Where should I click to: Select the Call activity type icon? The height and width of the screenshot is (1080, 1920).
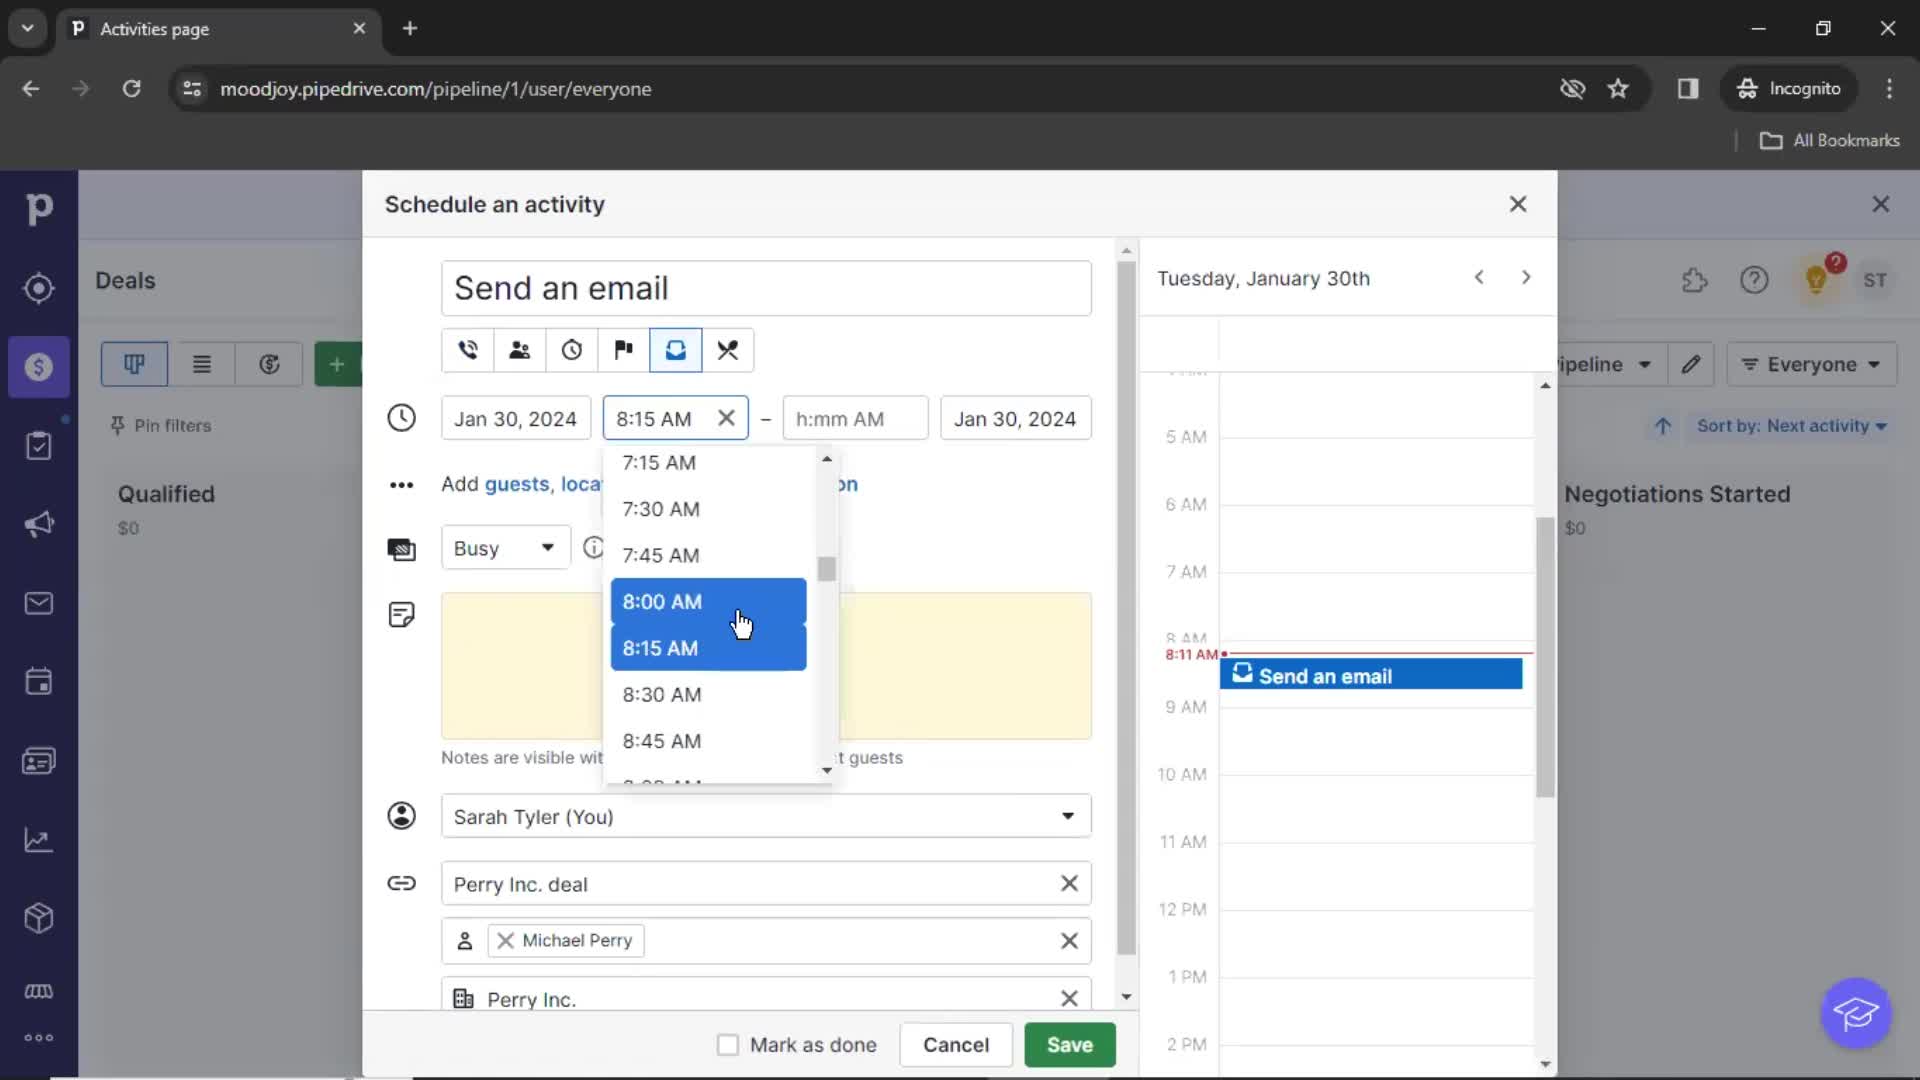(x=467, y=350)
